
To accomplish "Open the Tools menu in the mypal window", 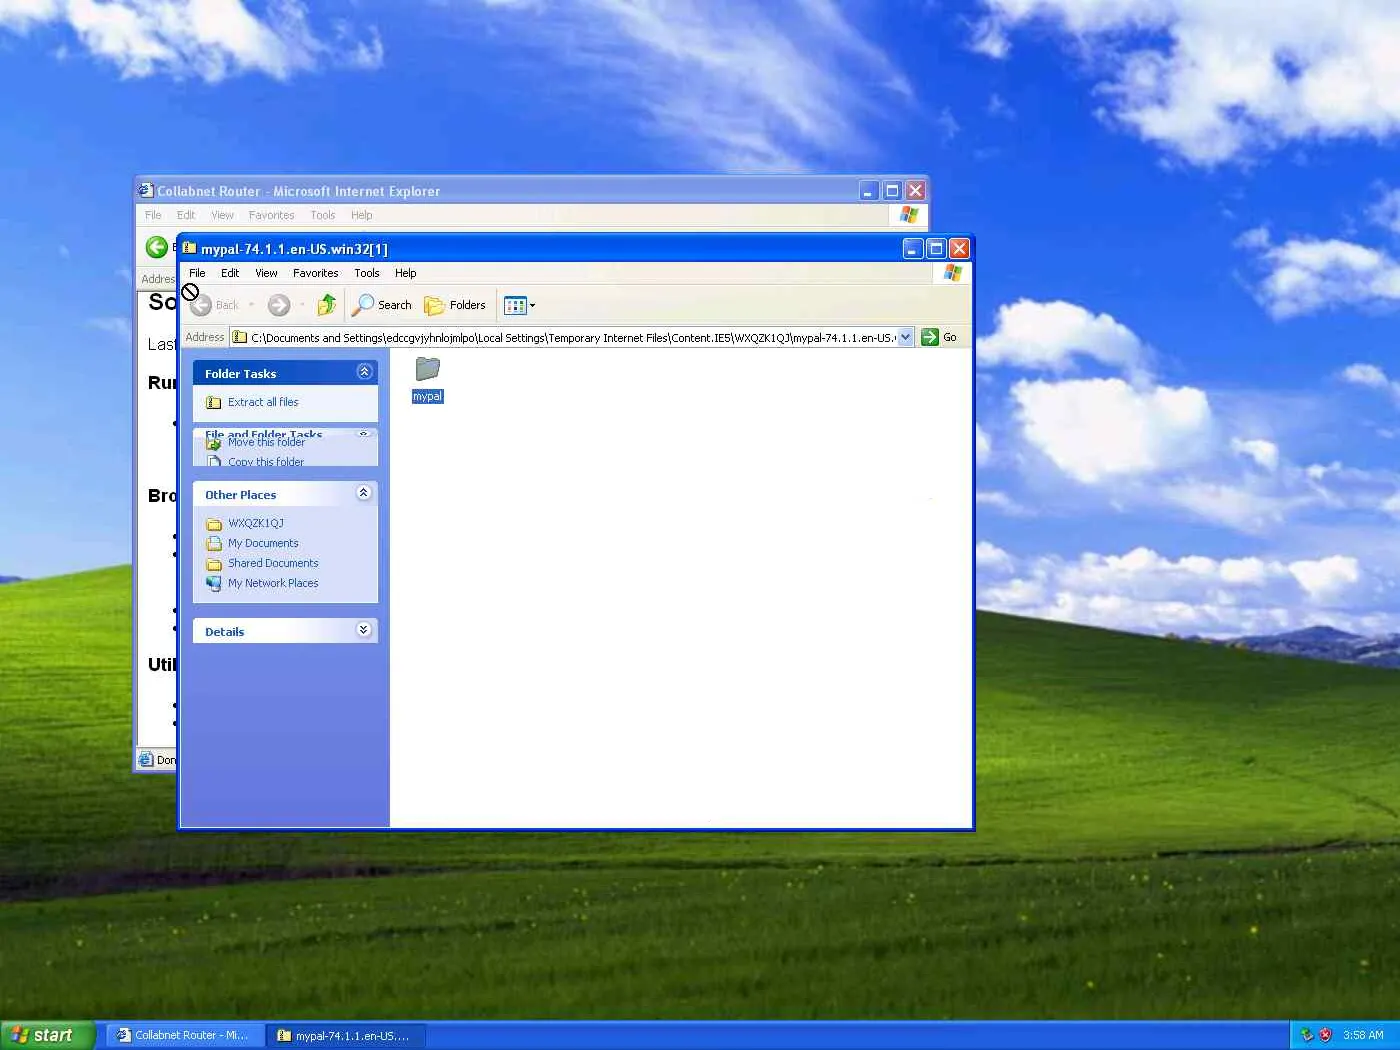I will tap(367, 273).
